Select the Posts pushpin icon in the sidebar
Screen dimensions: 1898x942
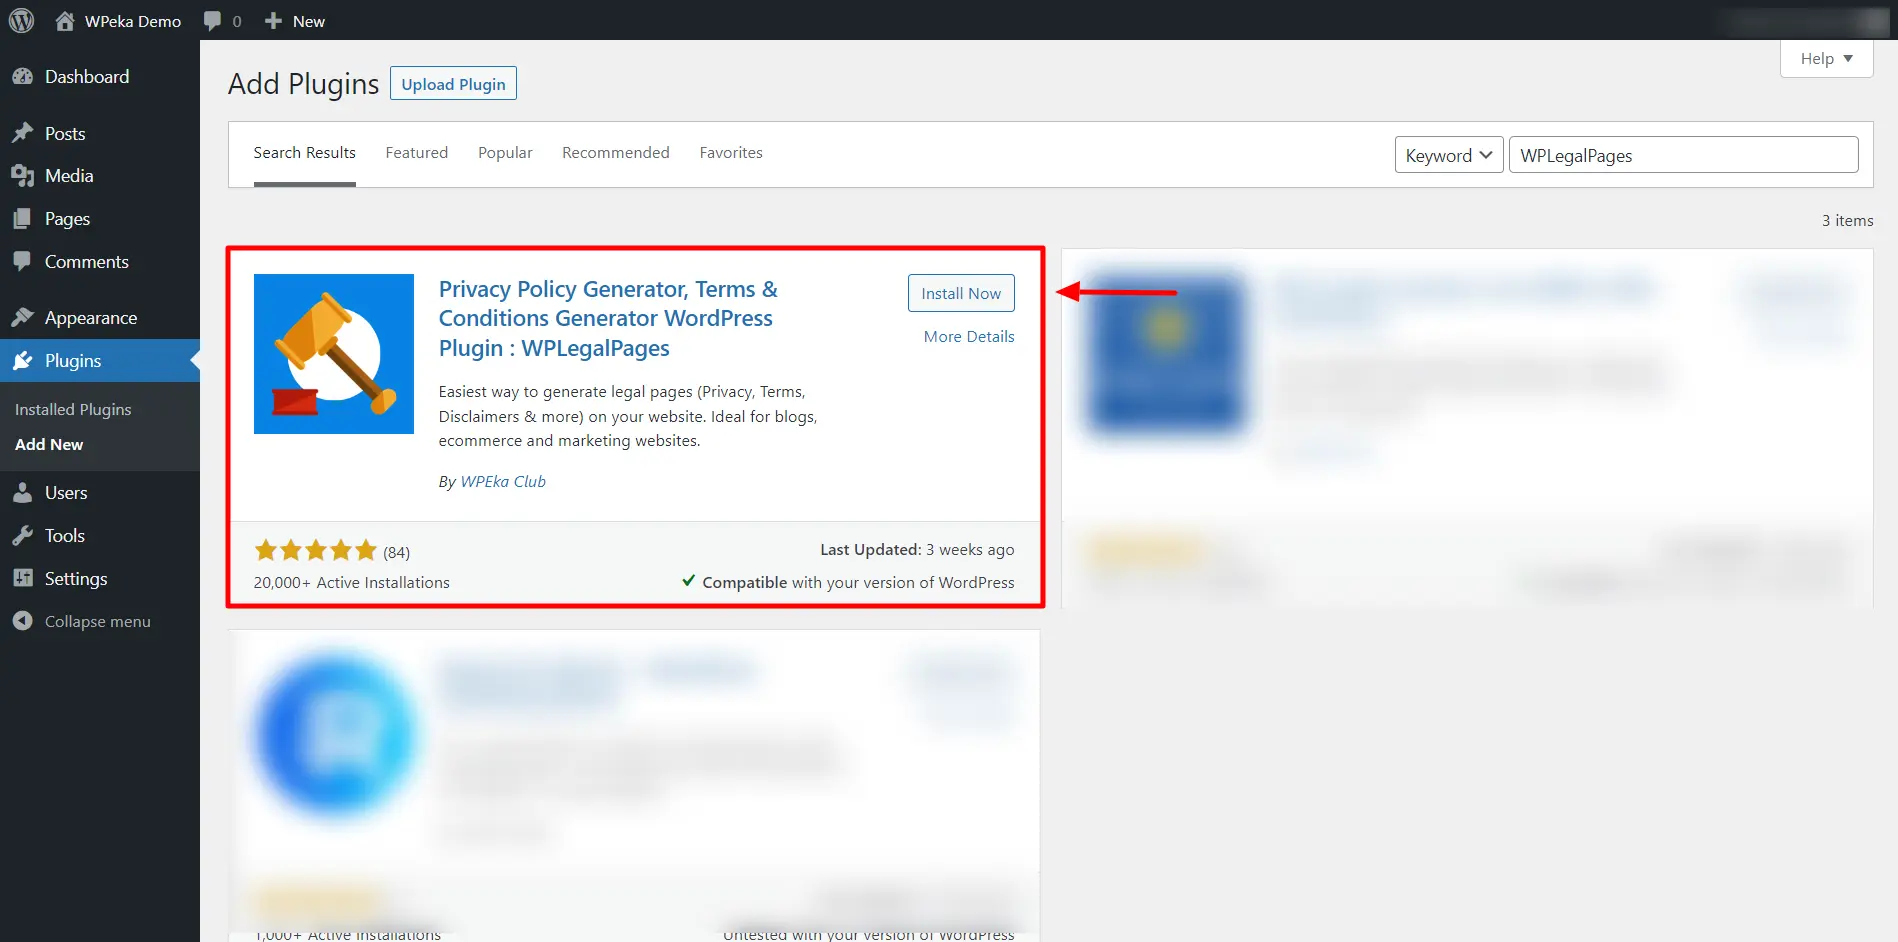(x=24, y=132)
